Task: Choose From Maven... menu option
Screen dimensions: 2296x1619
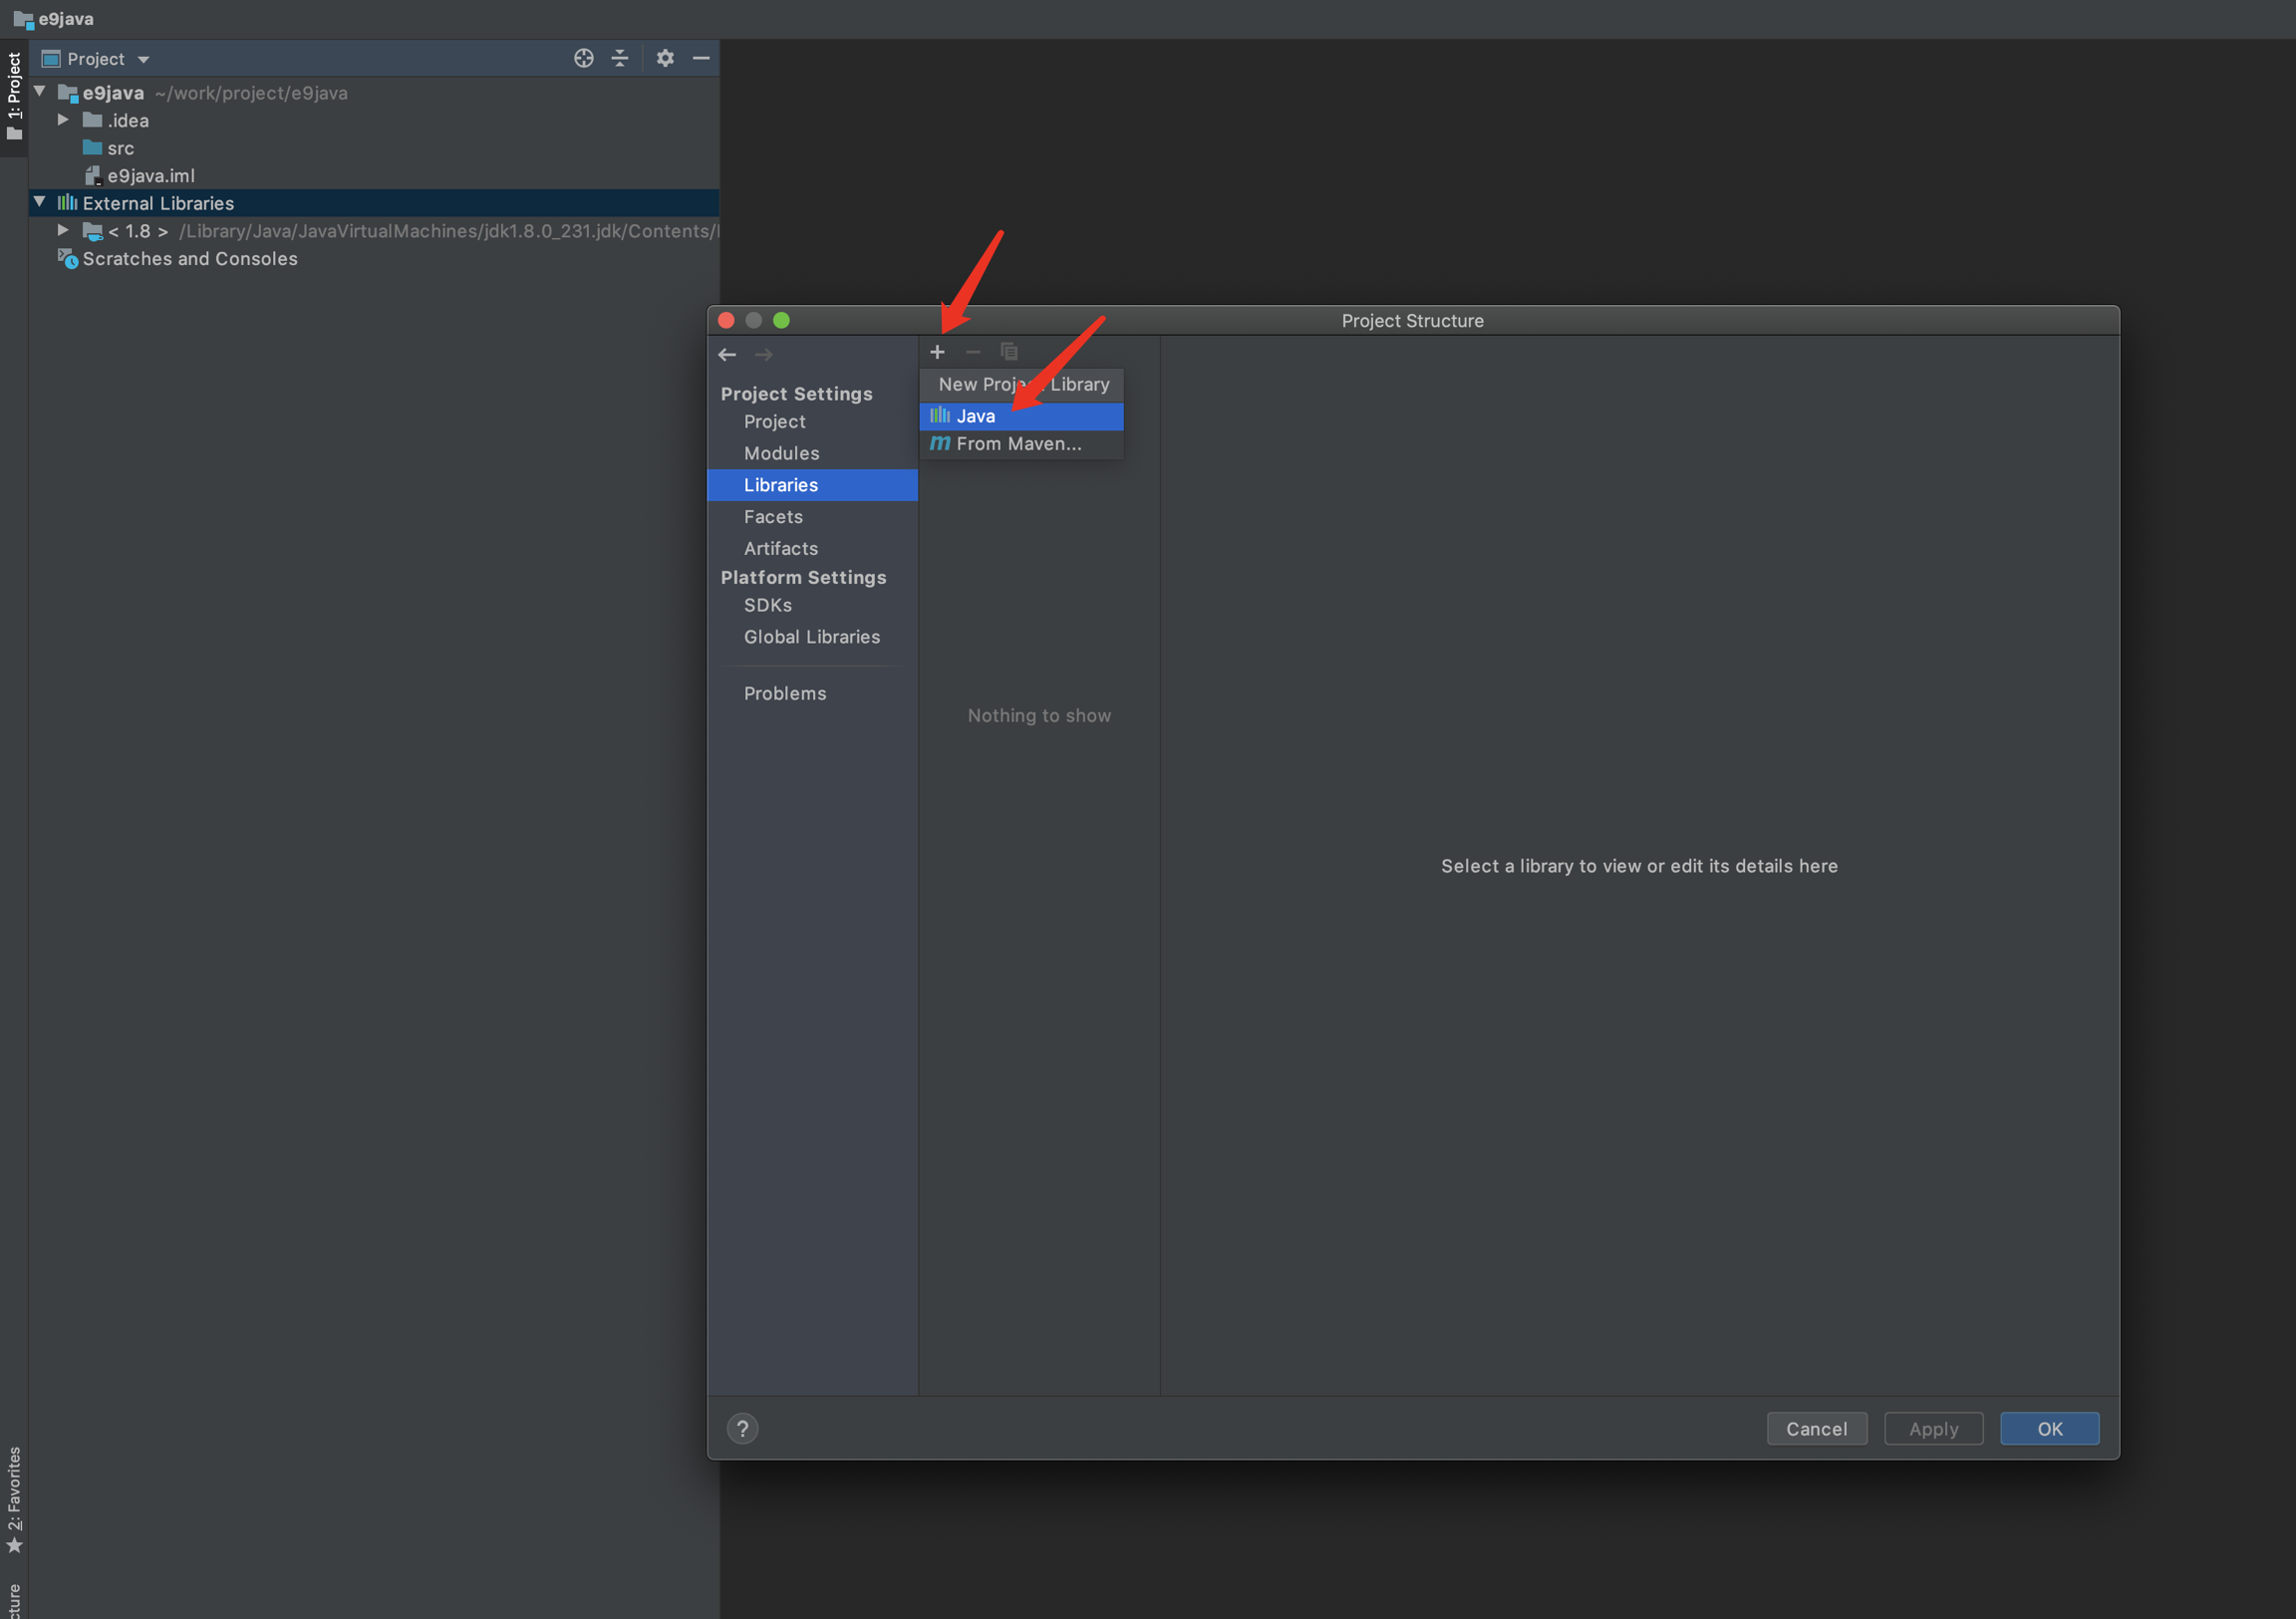Action: 1018,444
